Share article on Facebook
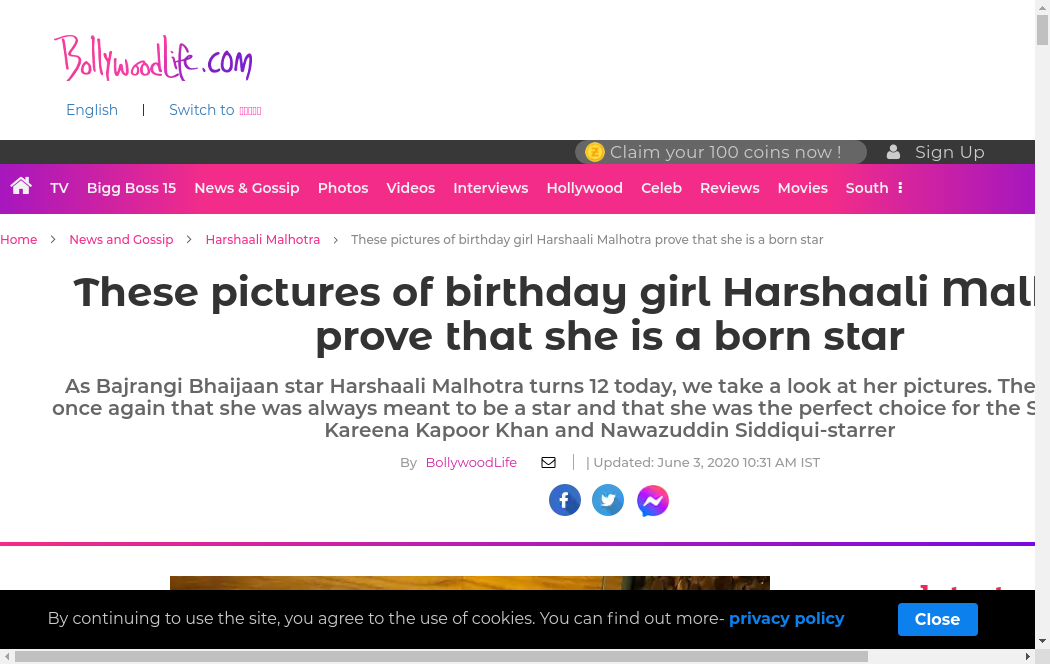1050x664 pixels. [565, 500]
